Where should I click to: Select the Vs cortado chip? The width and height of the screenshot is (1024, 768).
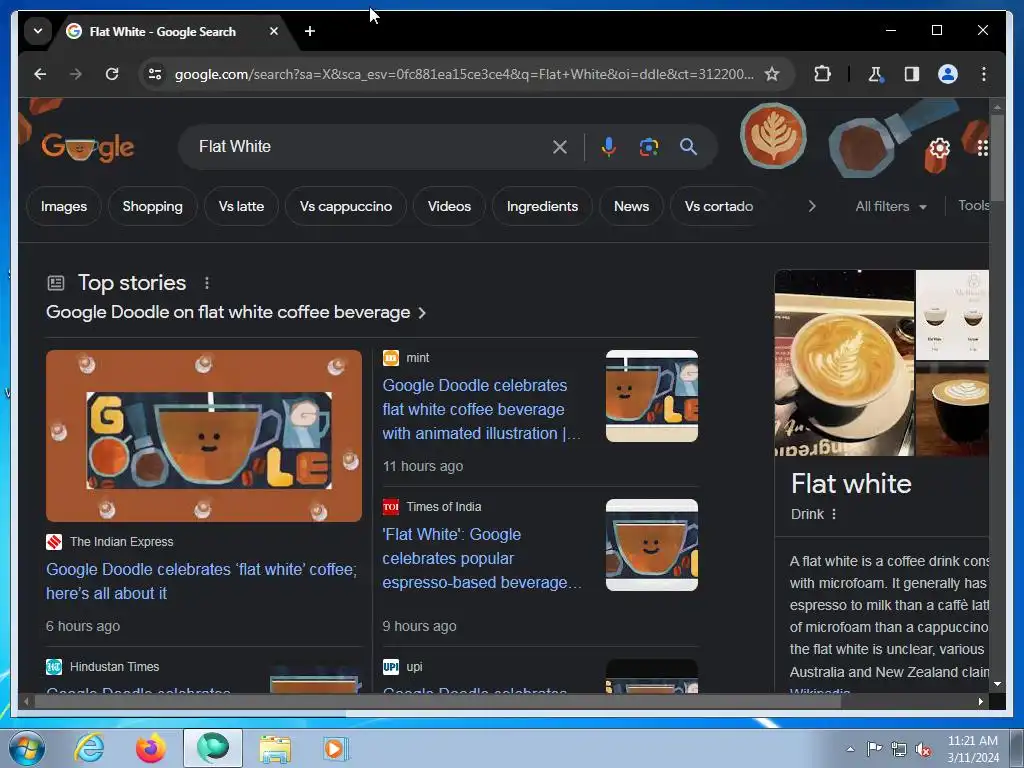(x=719, y=206)
